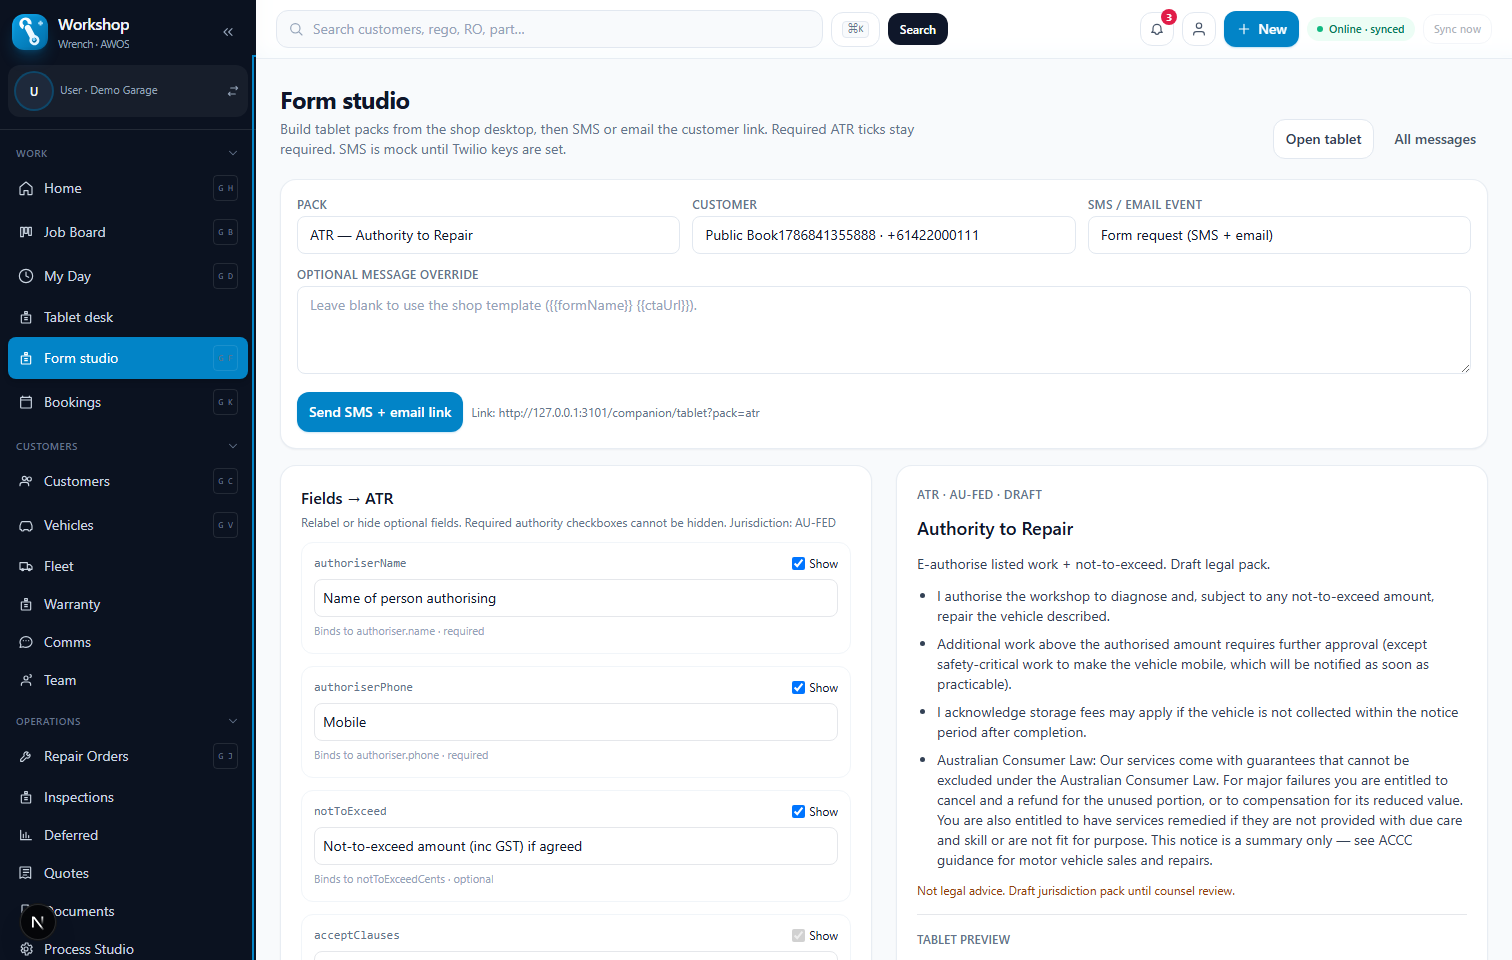Open the User · Demo Garage switcher

point(128,91)
